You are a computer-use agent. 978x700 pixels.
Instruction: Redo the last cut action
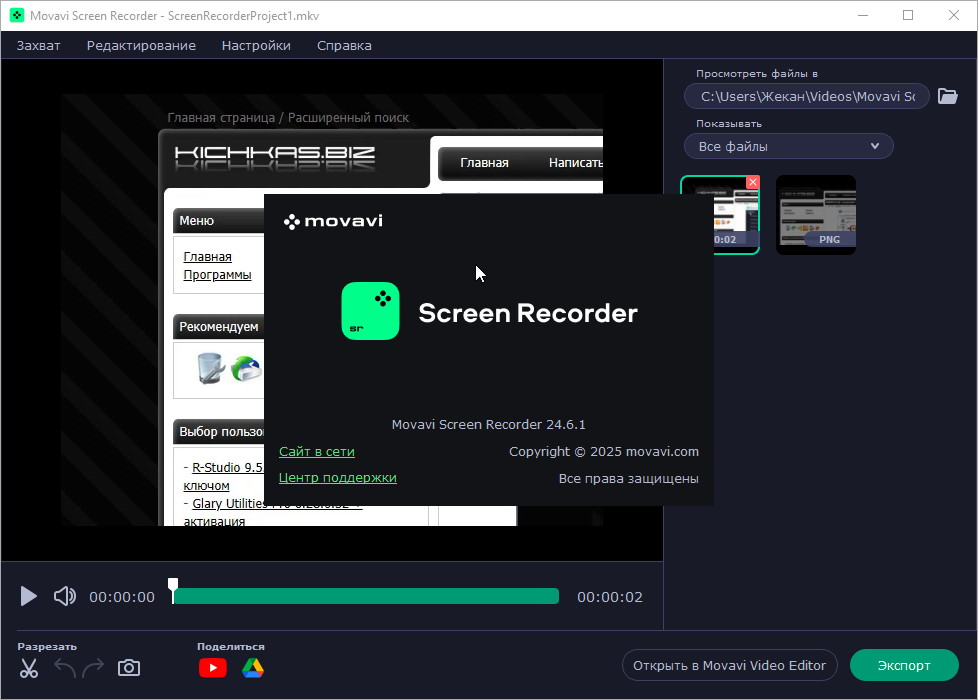pos(93,668)
